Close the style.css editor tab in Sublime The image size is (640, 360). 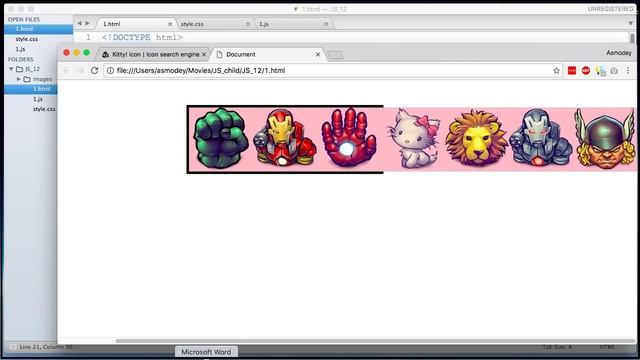pos(248,24)
